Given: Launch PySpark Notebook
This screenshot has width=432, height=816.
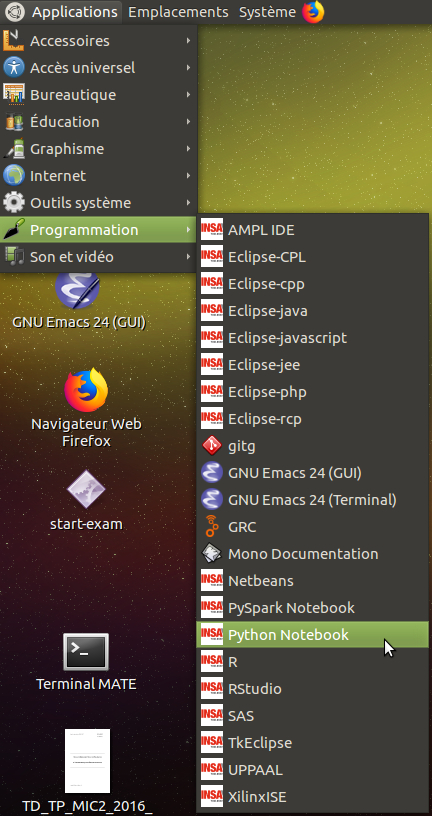Looking at the screenshot, I should click(312, 608).
